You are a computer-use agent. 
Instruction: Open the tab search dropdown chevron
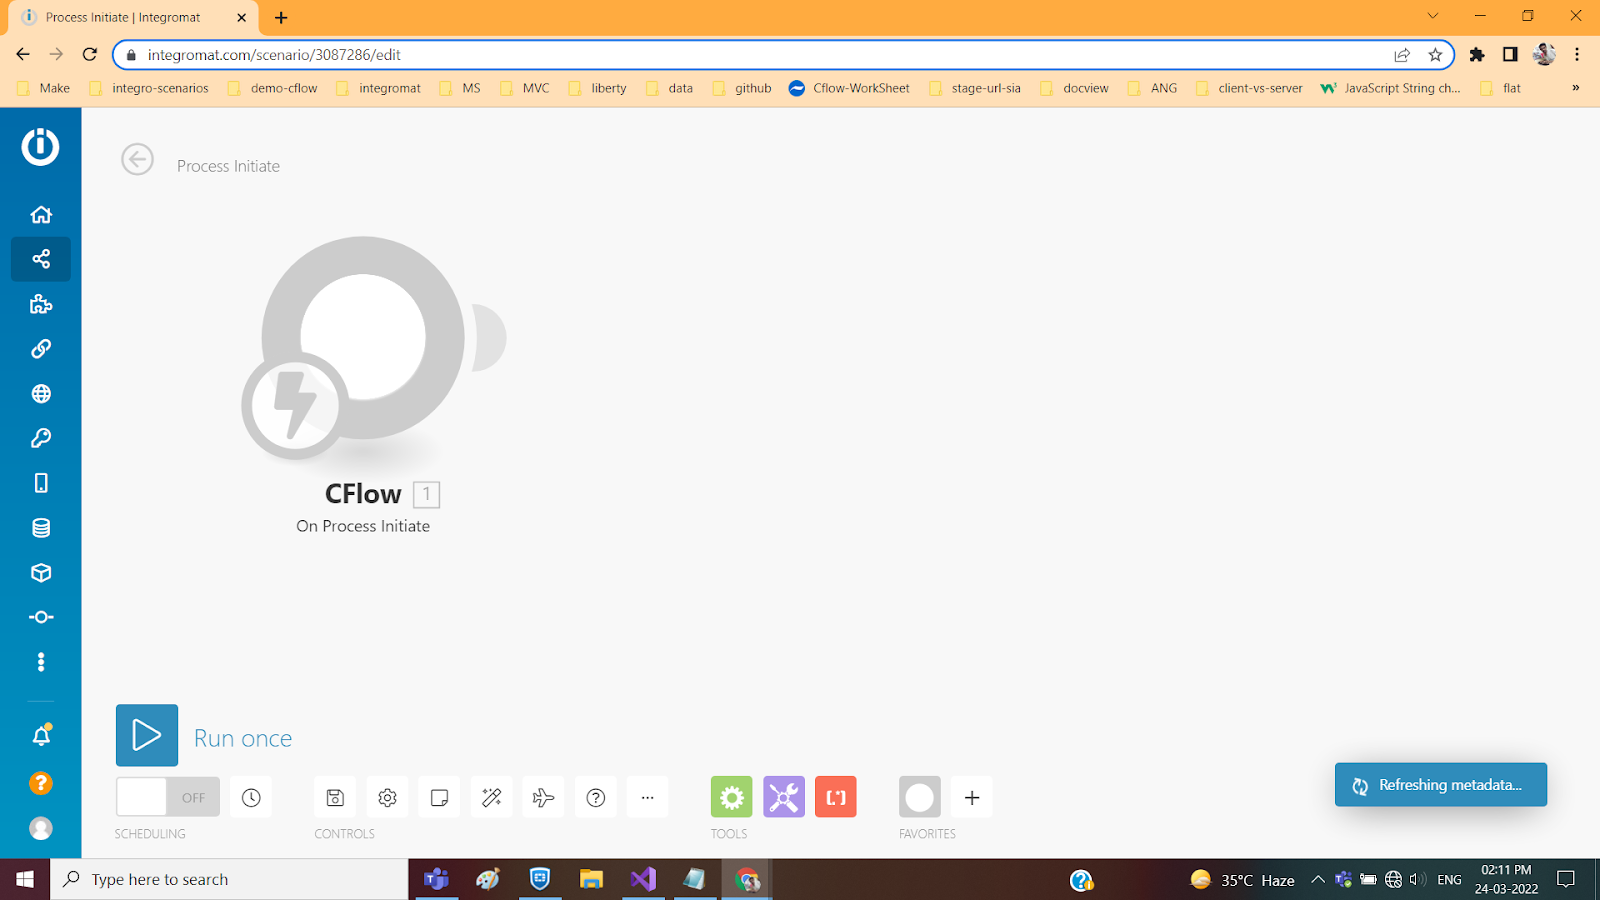point(1433,16)
